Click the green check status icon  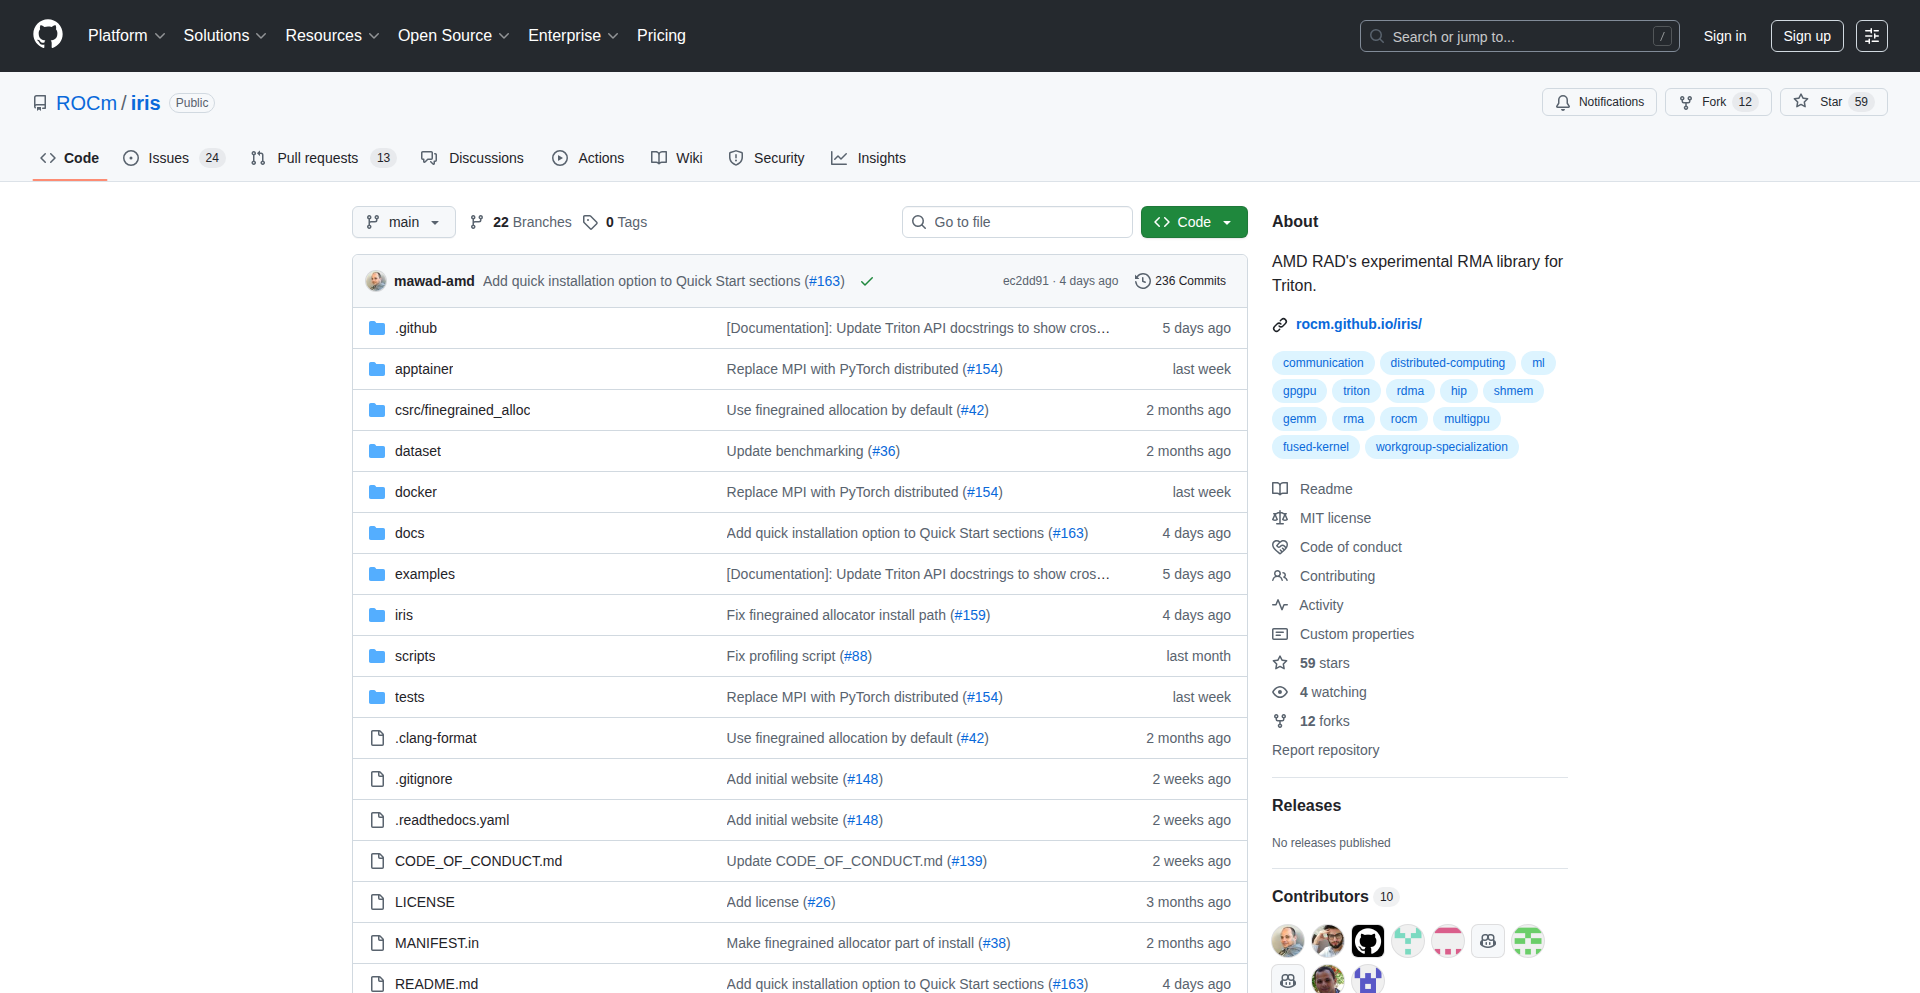867,281
